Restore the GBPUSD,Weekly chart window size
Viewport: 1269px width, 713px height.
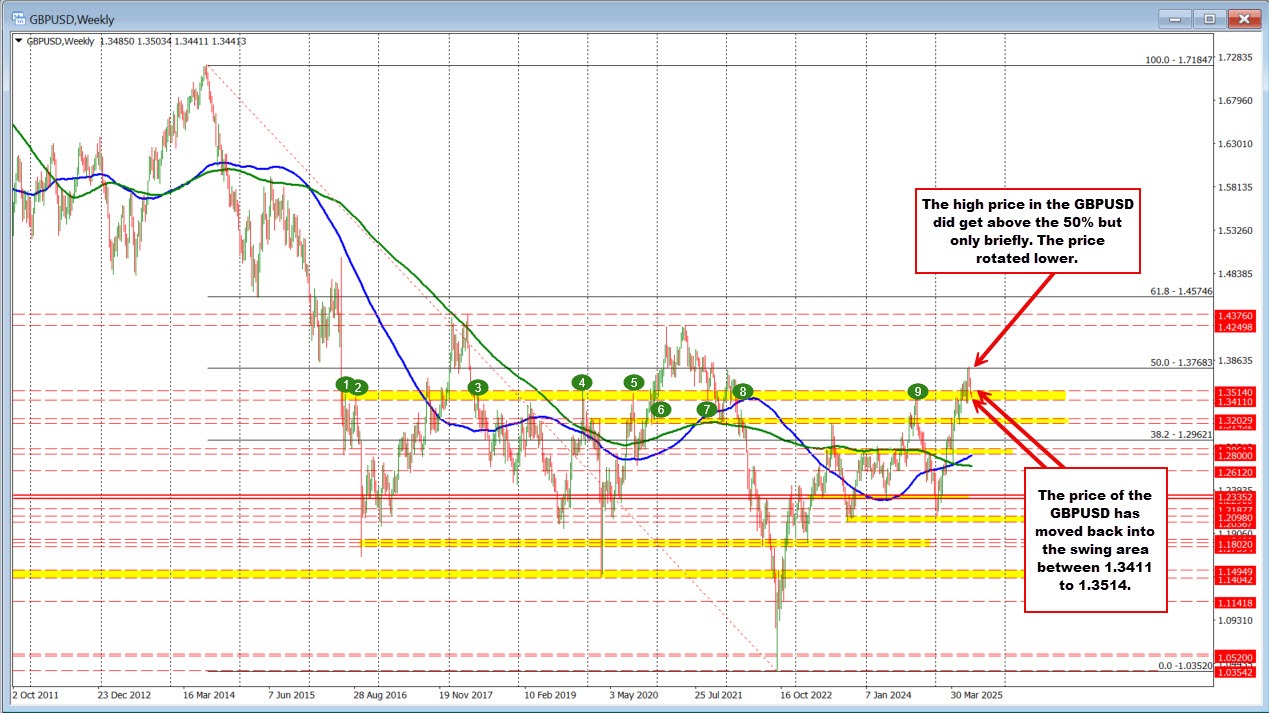[1208, 18]
